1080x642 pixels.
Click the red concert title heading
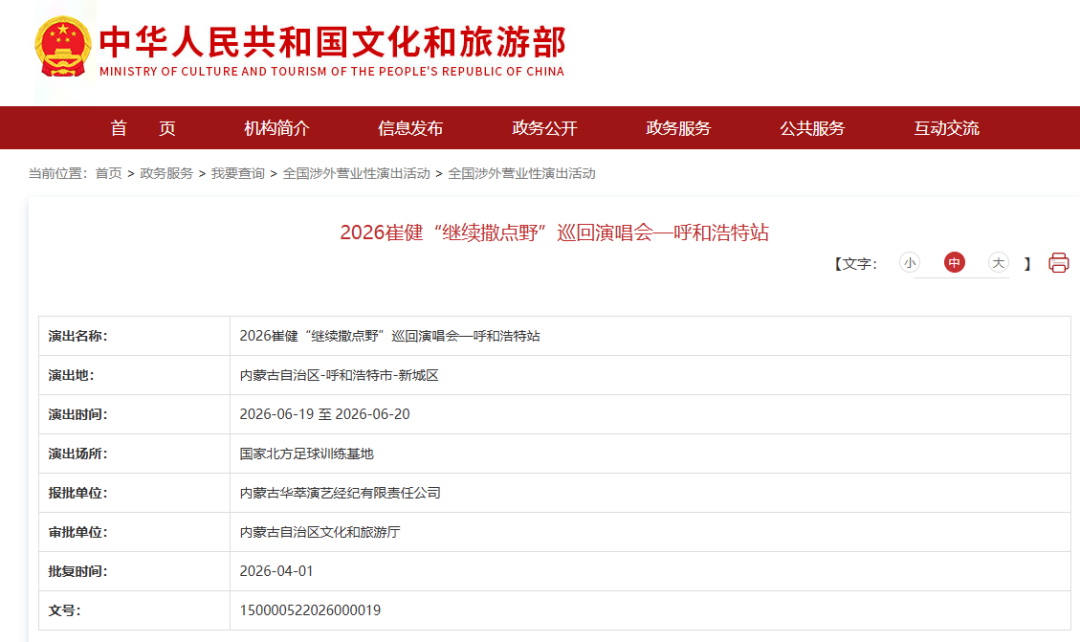point(554,233)
